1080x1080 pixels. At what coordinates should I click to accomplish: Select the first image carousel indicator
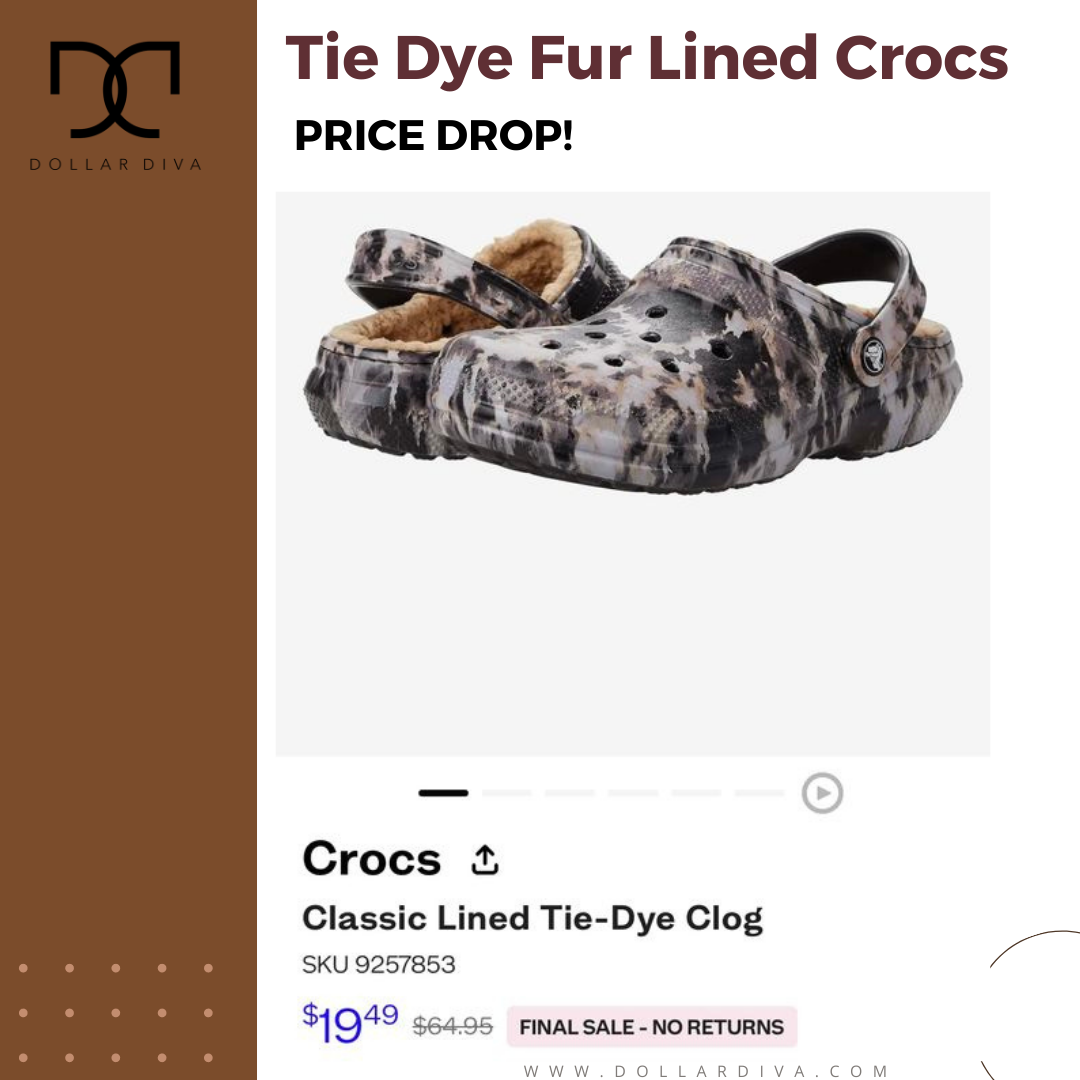point(443,793)
